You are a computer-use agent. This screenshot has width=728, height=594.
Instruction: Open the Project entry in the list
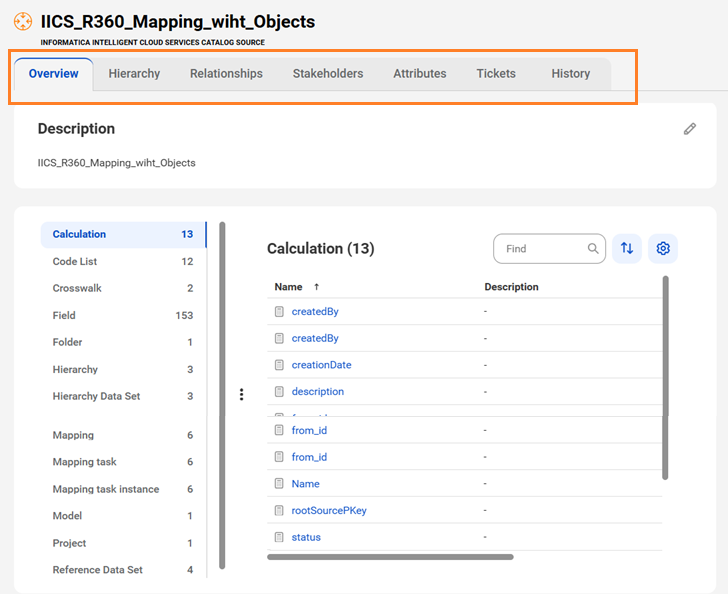[x=123, y=543]
